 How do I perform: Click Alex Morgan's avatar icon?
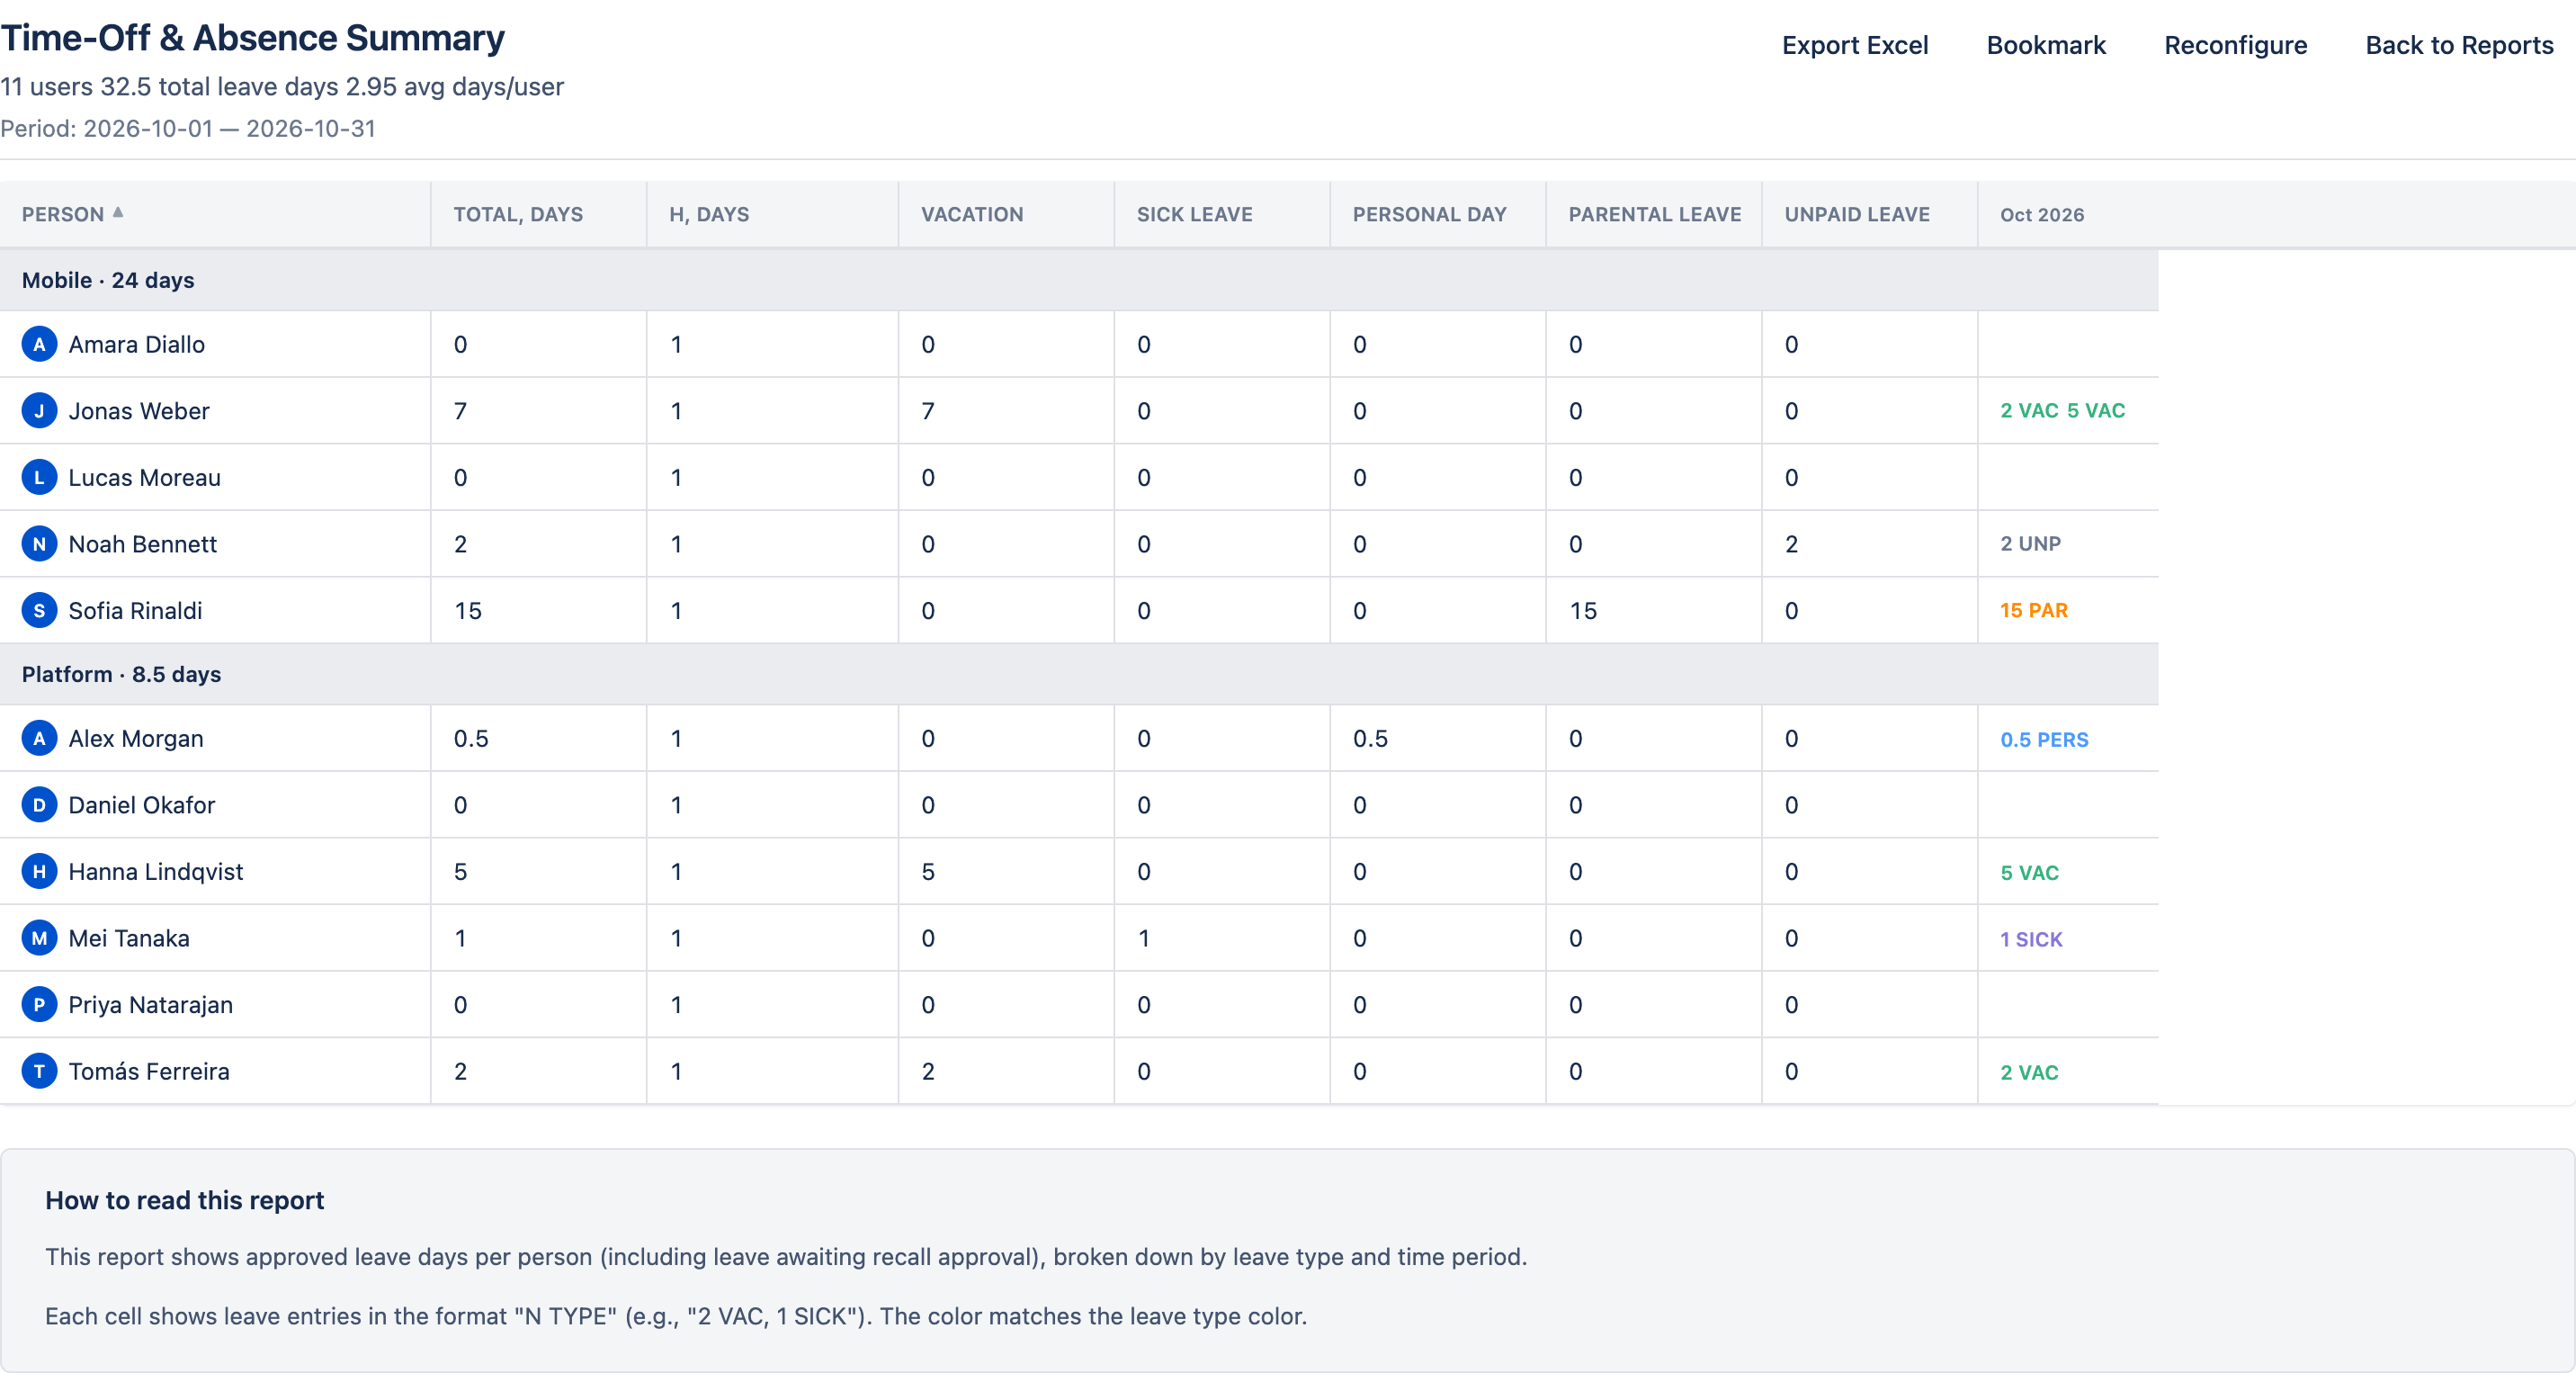(x=39, y=738)
